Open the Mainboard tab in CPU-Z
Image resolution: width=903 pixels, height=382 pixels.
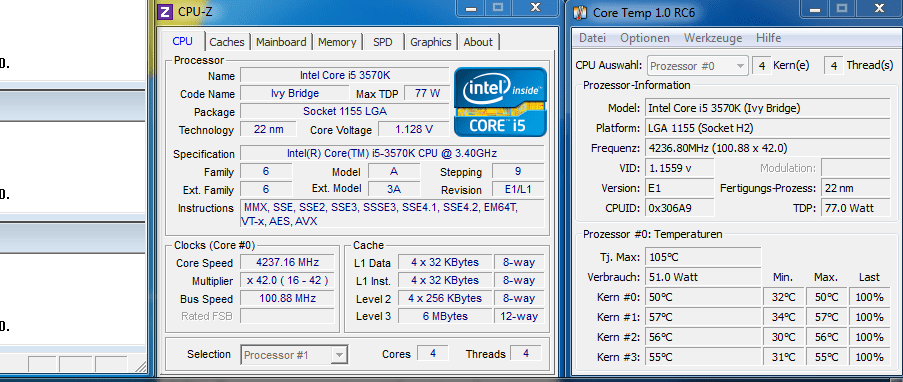point(281,42)
